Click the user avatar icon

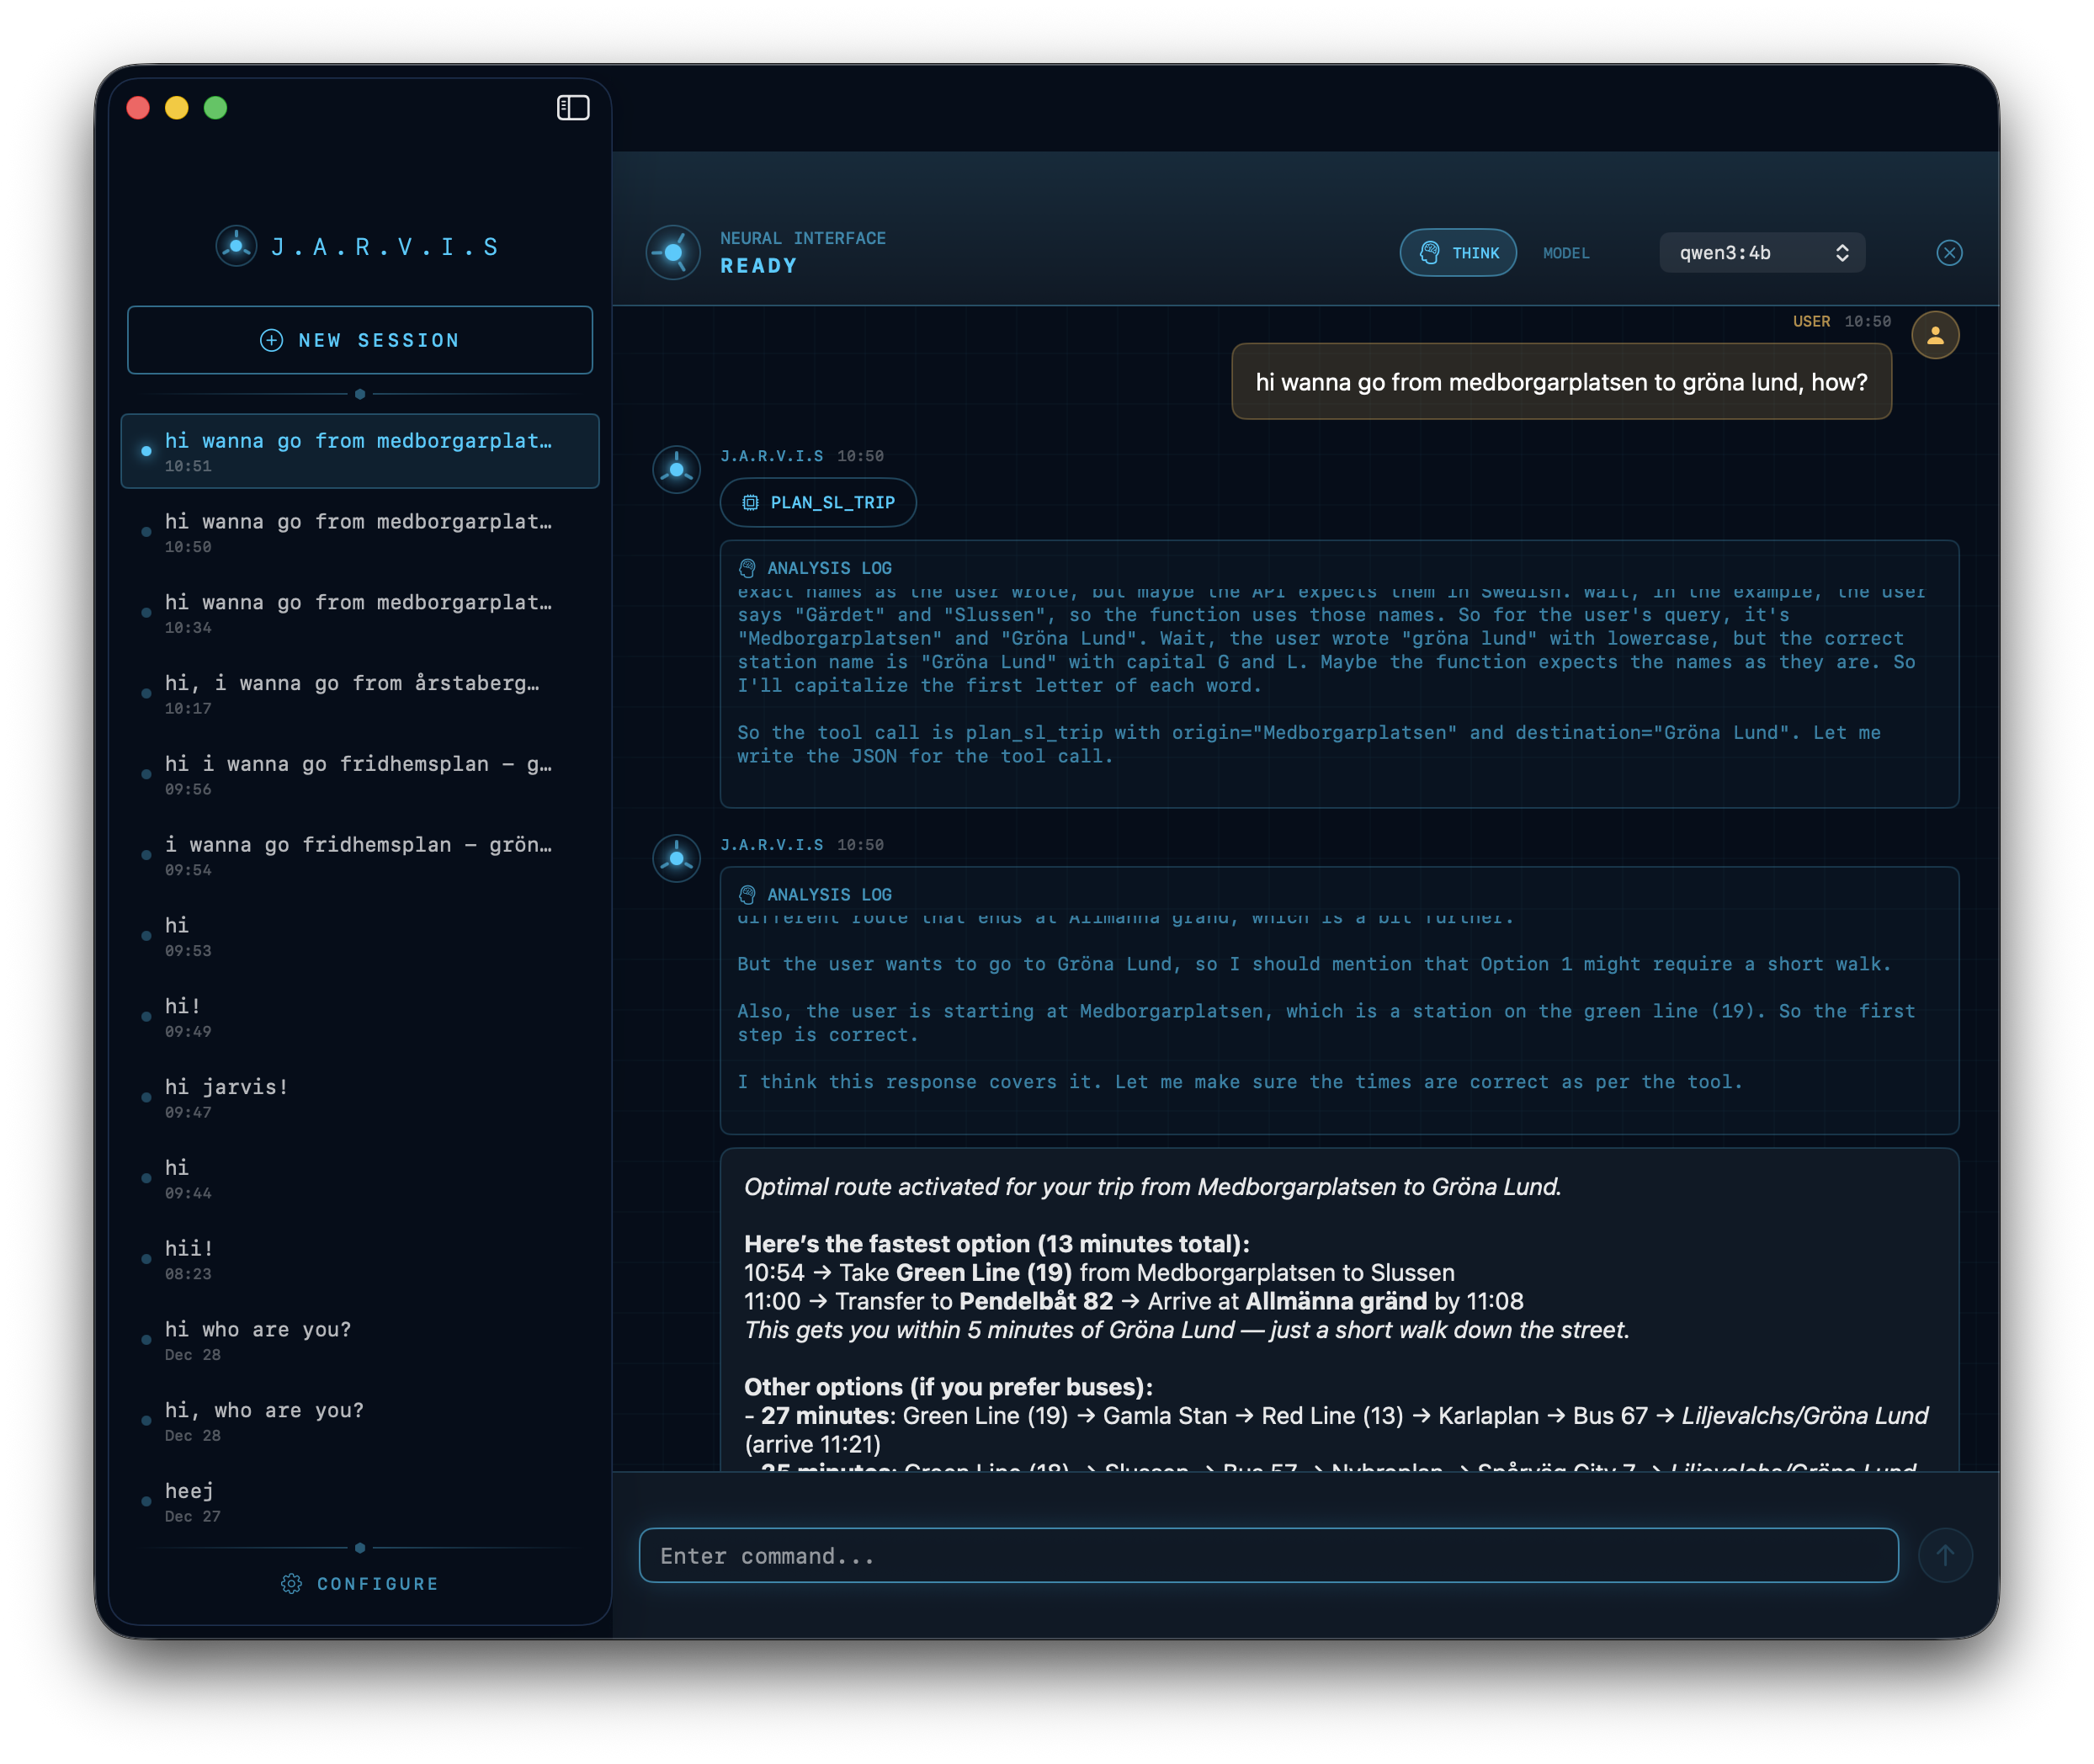tap(1935, 335)
